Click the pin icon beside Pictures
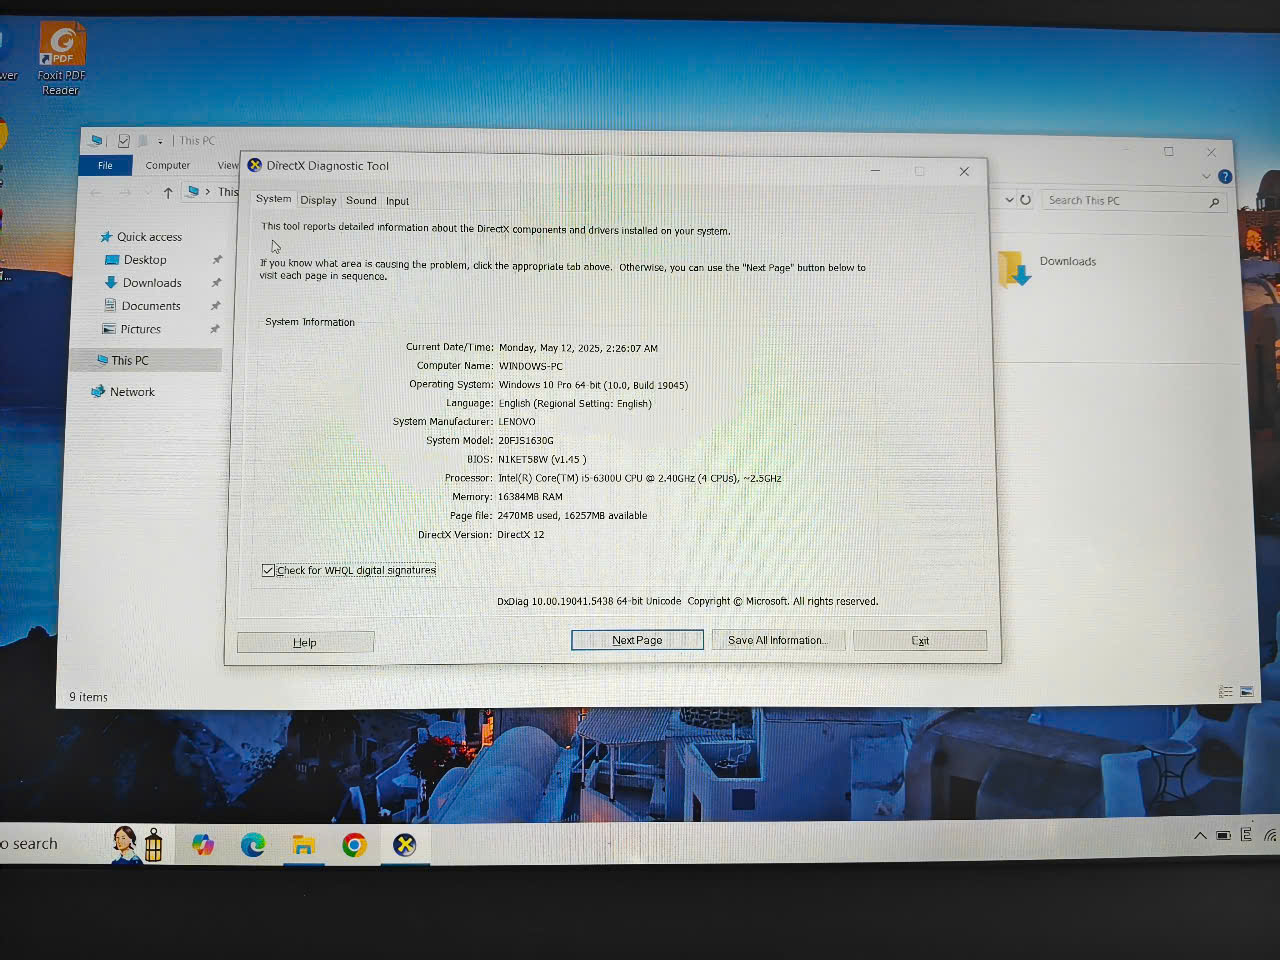The height and width of the screenshot is (960, 1280). (214, 329)
